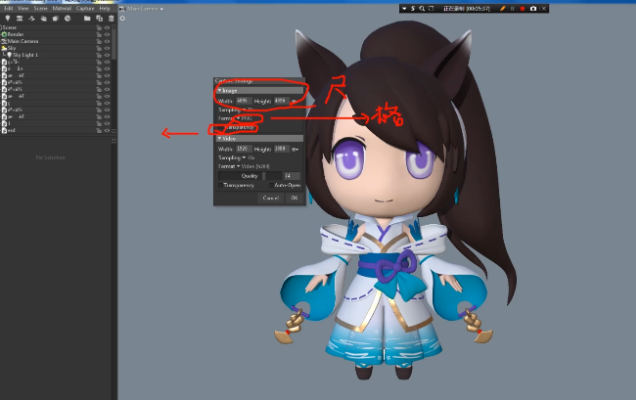Hide the Main Camera with eye icon
This screenshot has width=636, height=400.
(x=107, y=40)
